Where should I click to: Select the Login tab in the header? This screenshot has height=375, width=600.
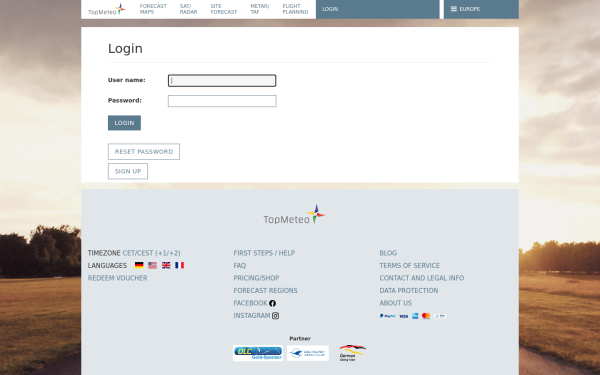coord(377,9)
